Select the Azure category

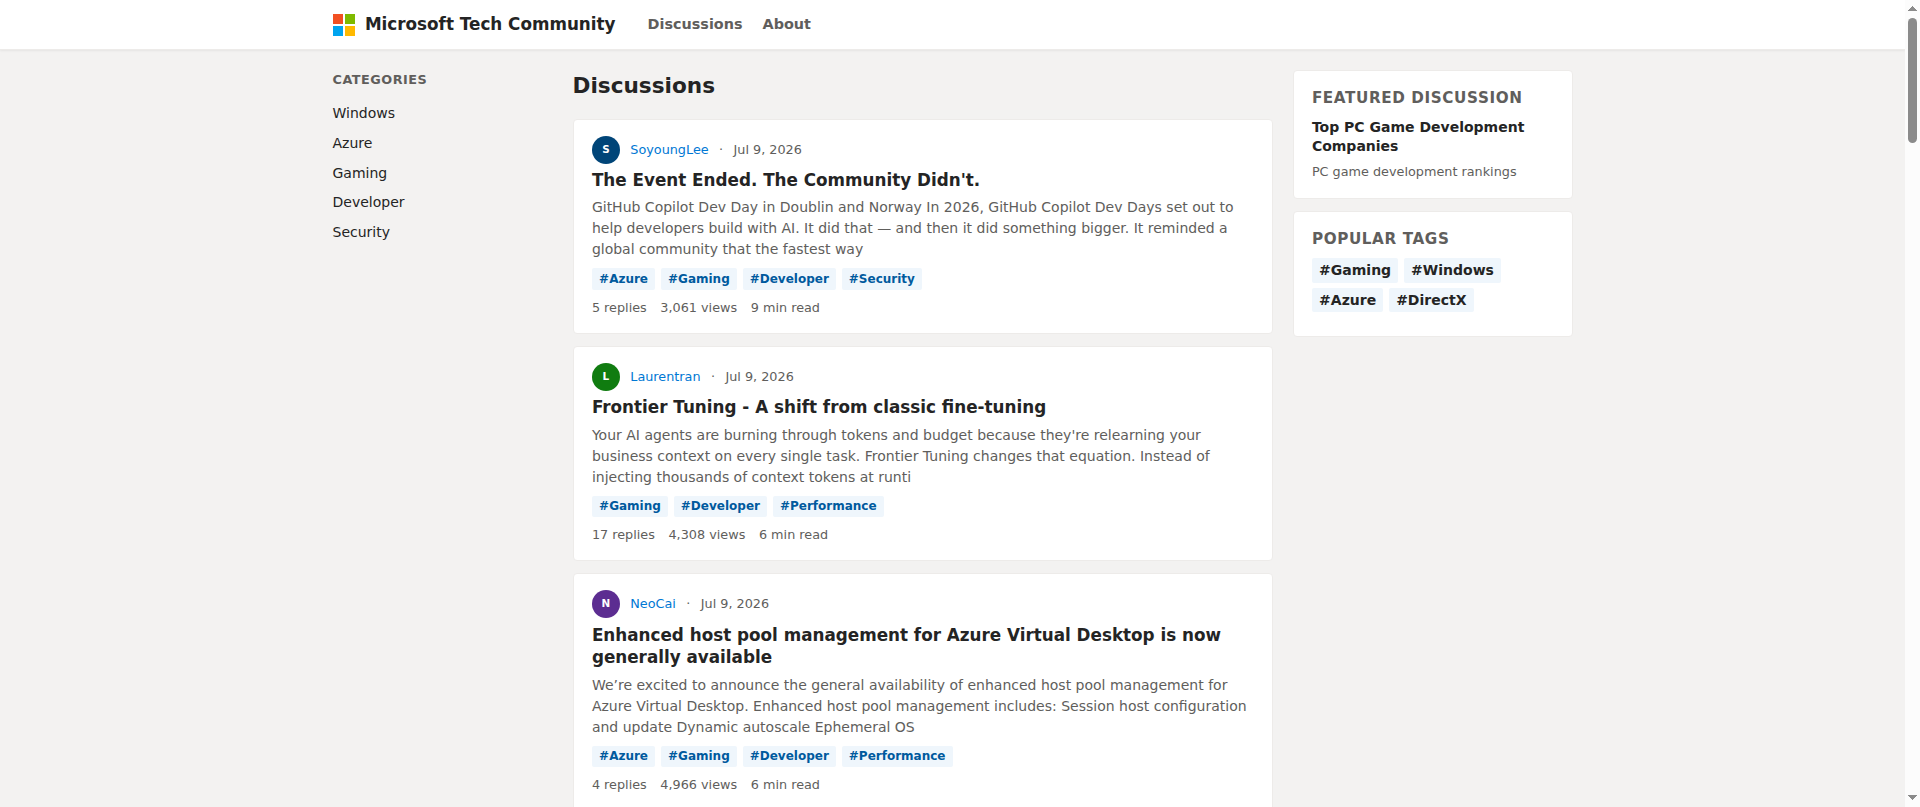(x=352, y=143)
